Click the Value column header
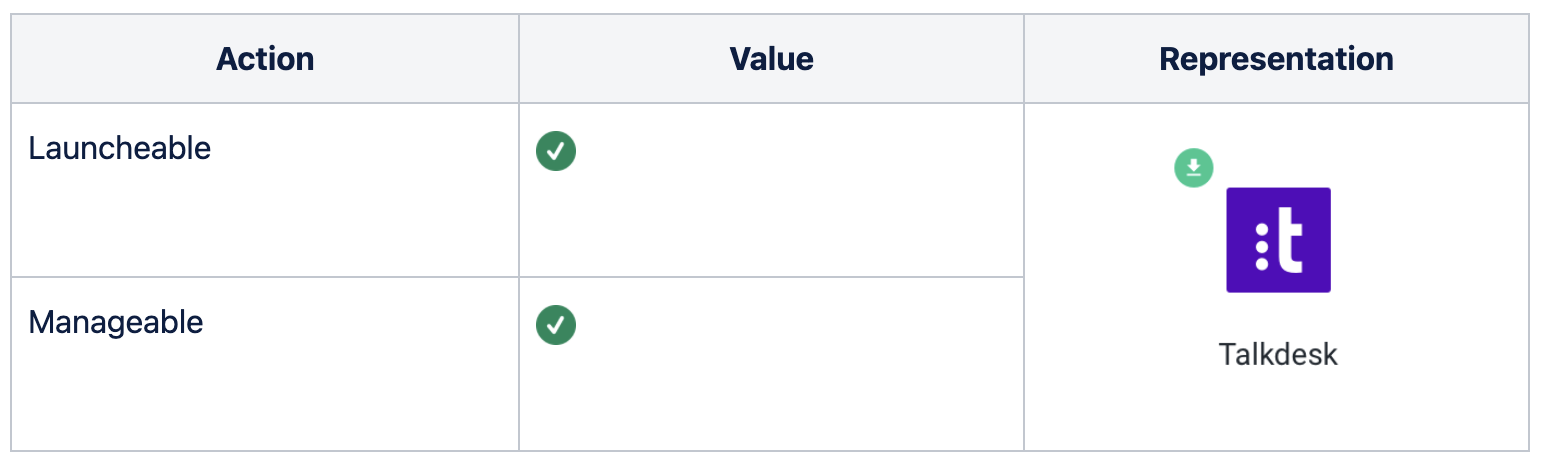This screenshot has height=462, width=1546. 771,59
